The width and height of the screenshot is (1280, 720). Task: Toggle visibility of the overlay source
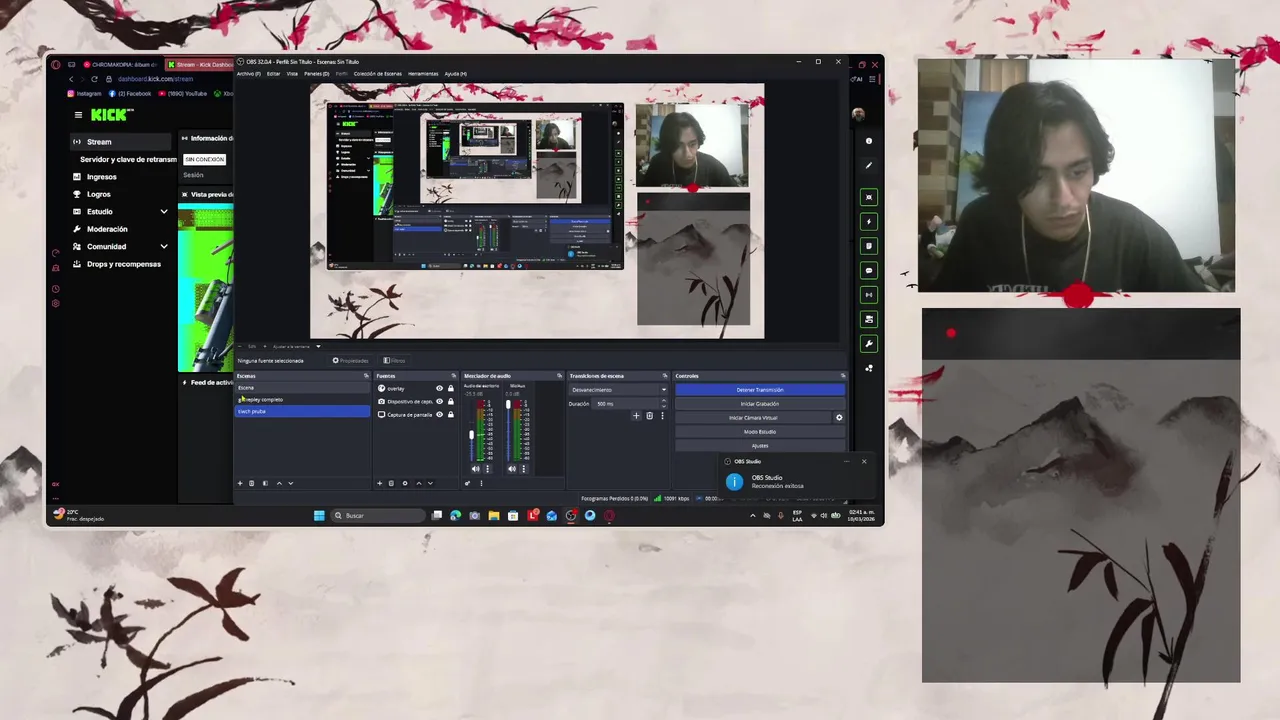(439, 388)
